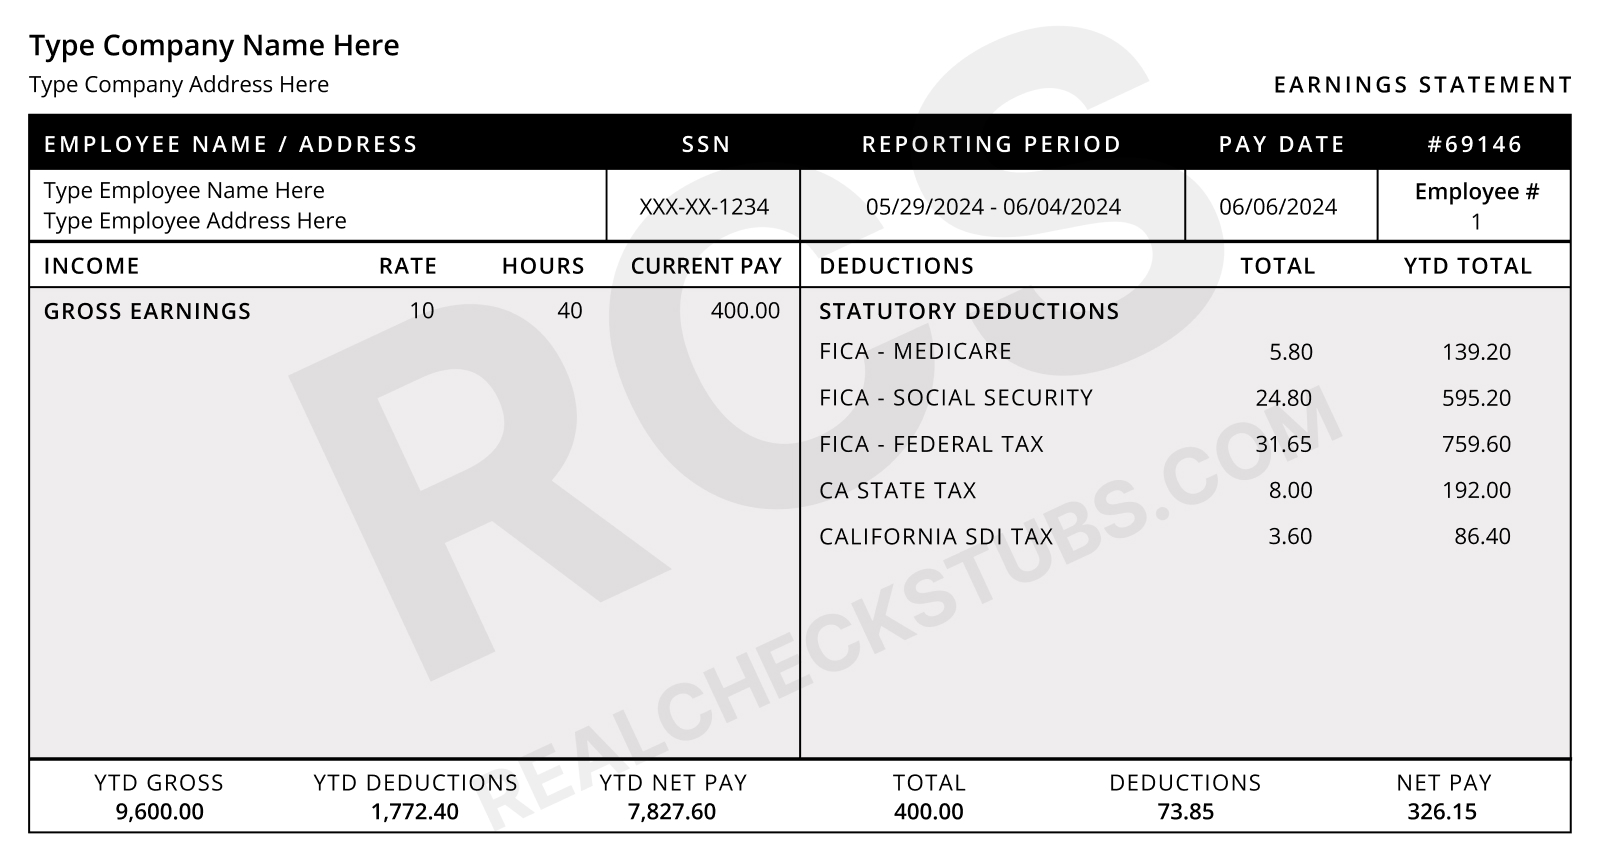Click the FICA - Federal Tax YTD total 759.60

click(x=1476, y=444)
